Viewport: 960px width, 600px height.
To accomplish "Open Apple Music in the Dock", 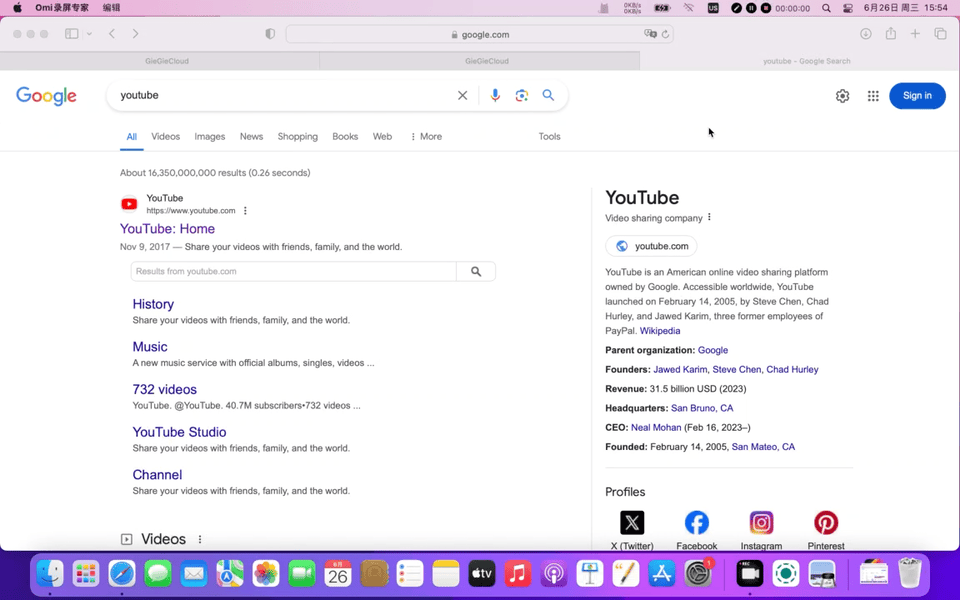I will click(x=518, y=574).
